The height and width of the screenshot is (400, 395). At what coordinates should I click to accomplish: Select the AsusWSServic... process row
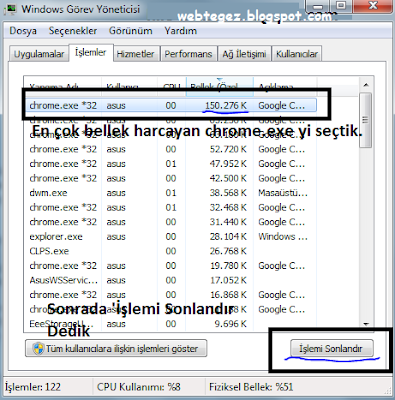pos(171,280)
